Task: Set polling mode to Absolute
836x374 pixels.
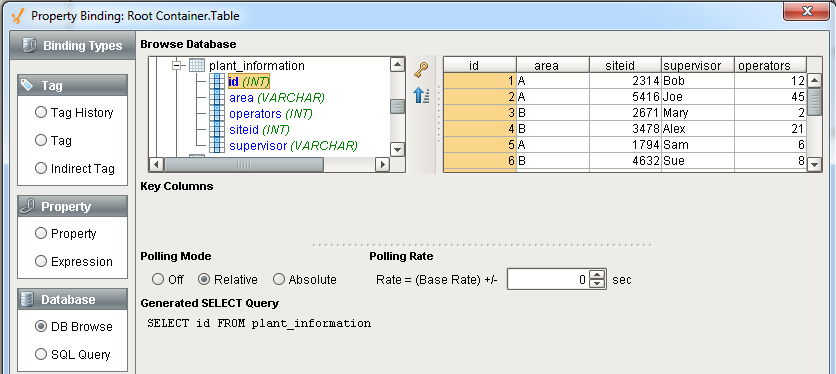Action: [x=279, y=280]
